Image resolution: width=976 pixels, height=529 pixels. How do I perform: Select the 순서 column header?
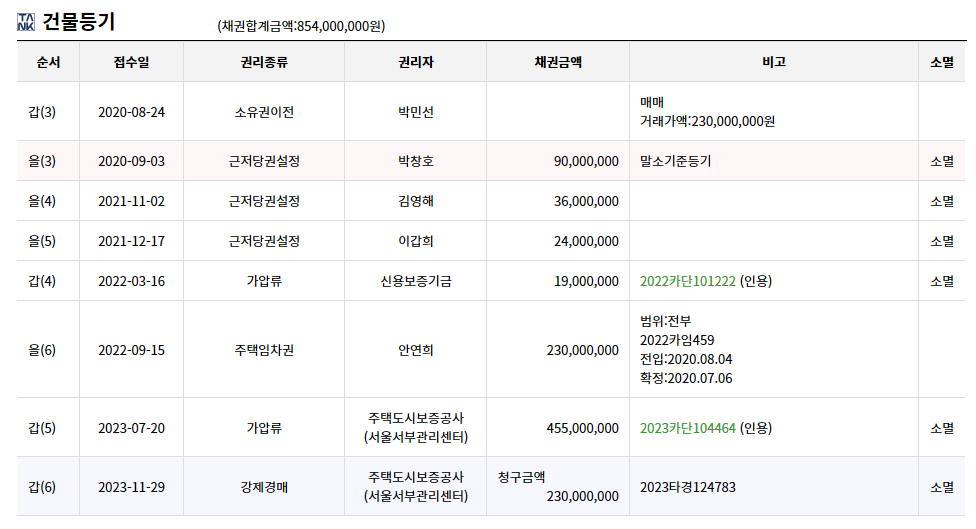(49, 62)
